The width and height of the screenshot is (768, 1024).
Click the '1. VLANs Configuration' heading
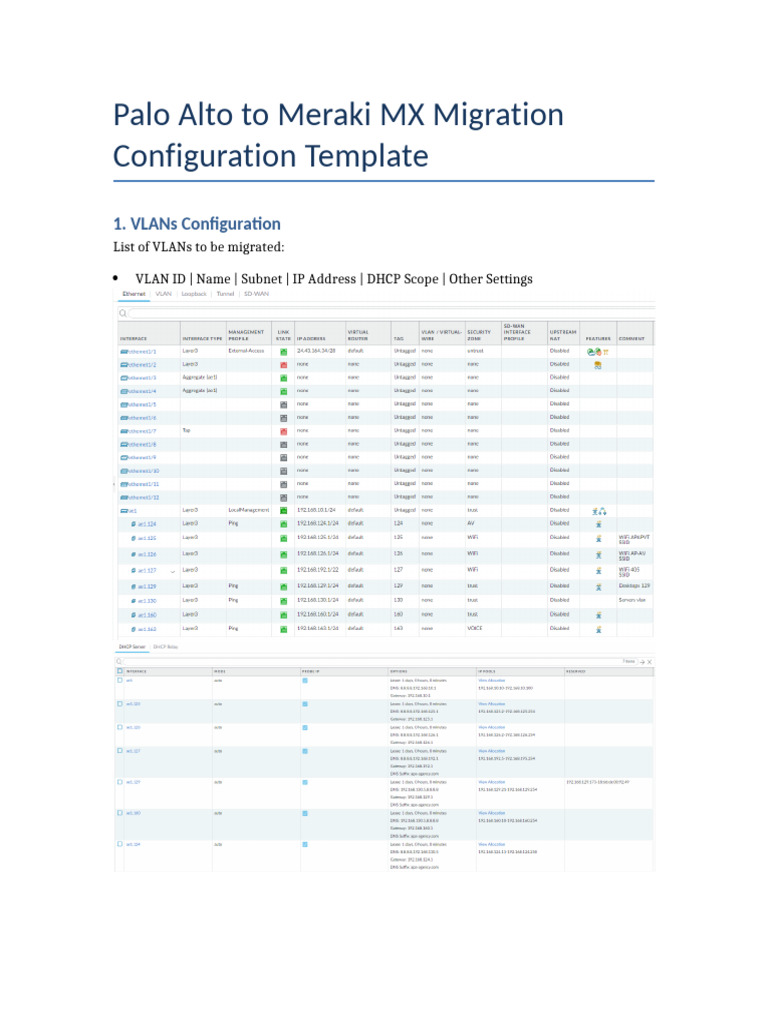(x=197, y=224)
